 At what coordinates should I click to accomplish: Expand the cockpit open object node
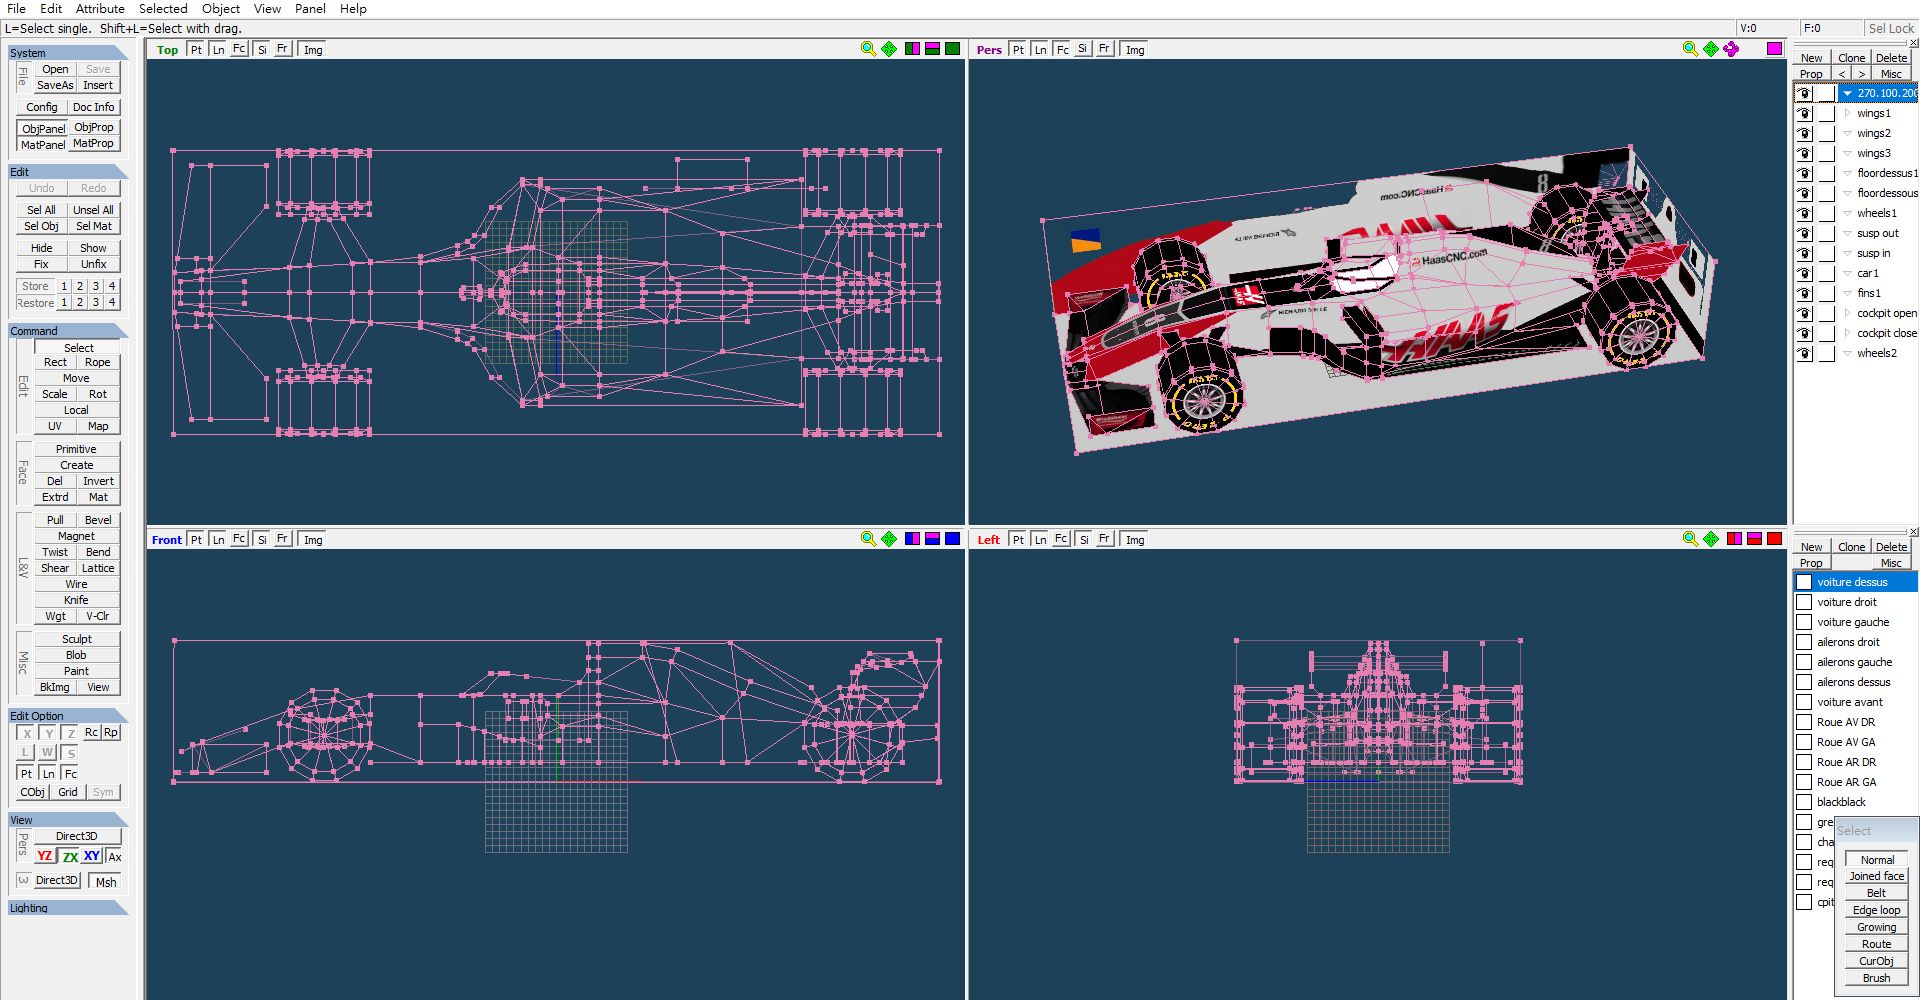coord(1847,313)
